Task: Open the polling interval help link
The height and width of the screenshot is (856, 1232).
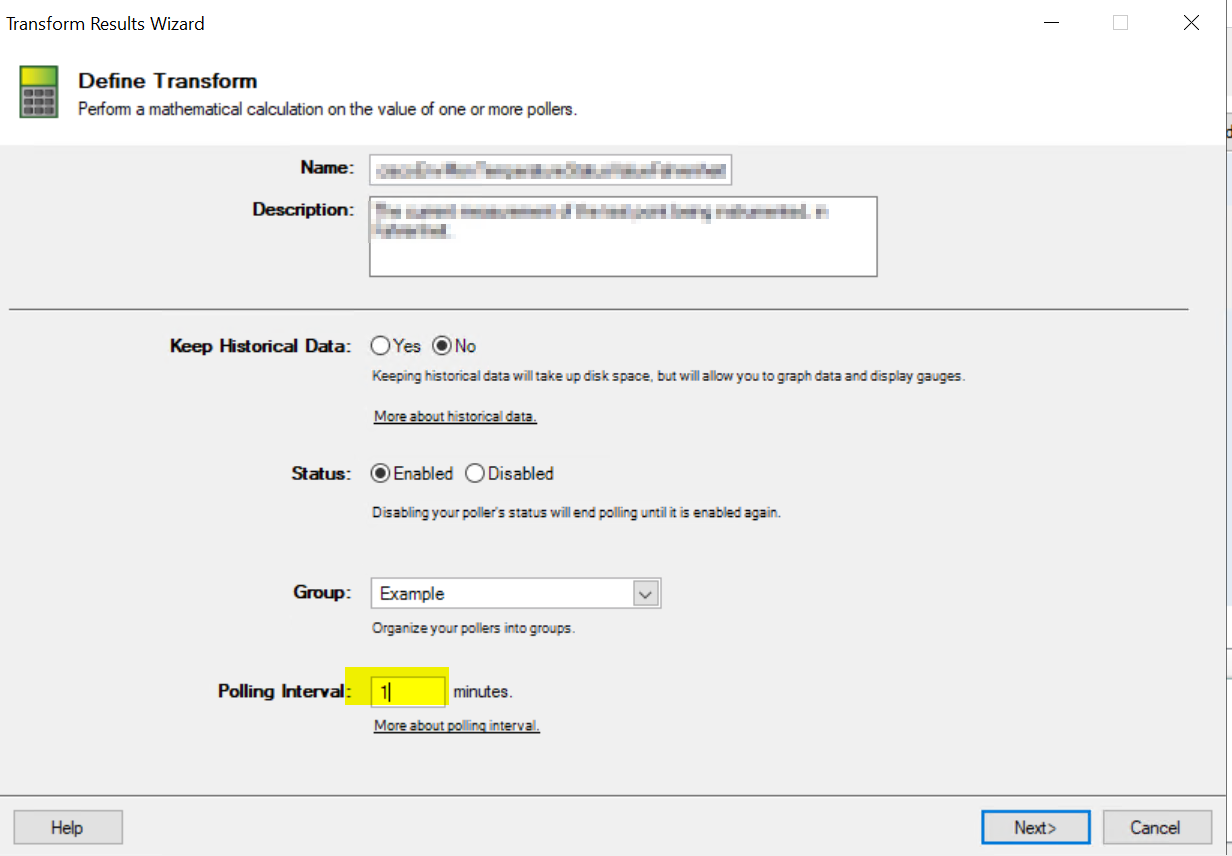Action: tap(456, 725)
